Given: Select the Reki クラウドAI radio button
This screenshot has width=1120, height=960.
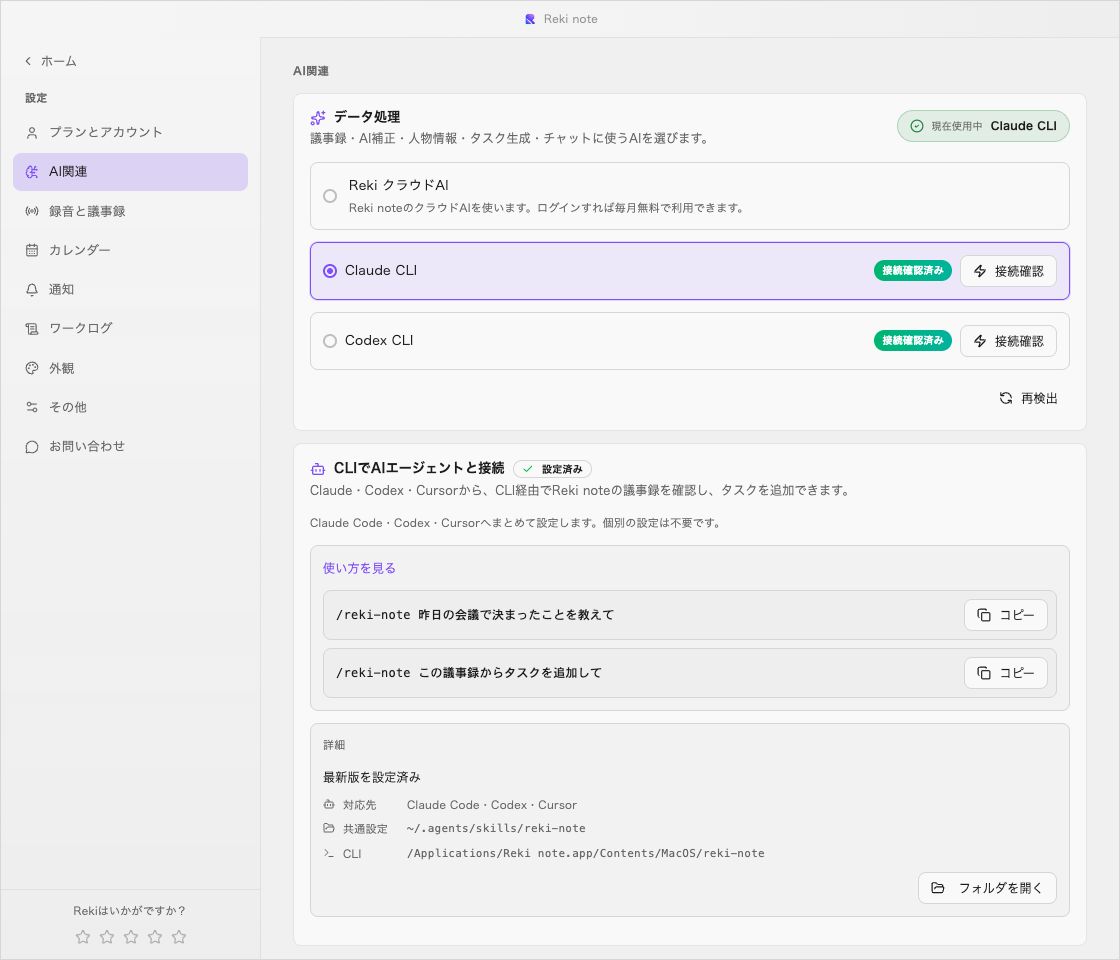Looking at the screenshot, I should 330,196.
